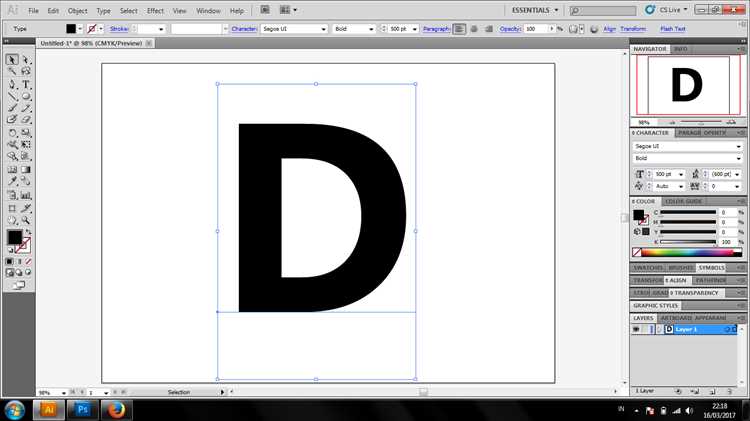Select the Artboard tool

[12, 209]
